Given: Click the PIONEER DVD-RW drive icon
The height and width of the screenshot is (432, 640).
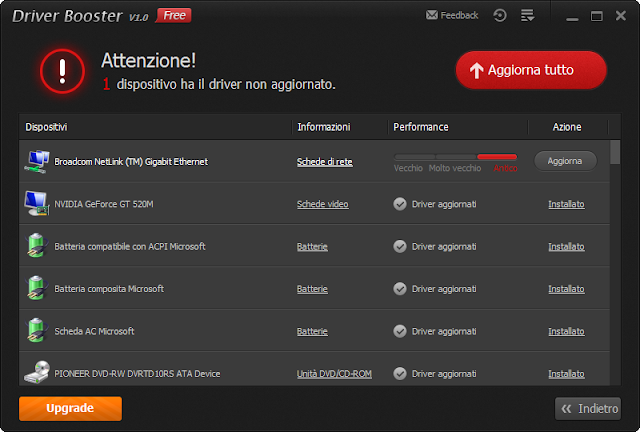Looking at the screenshot, I should click(36, 373).
